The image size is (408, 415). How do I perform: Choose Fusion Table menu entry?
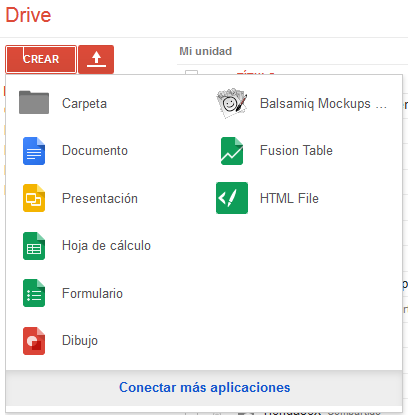tap(296, 150)
